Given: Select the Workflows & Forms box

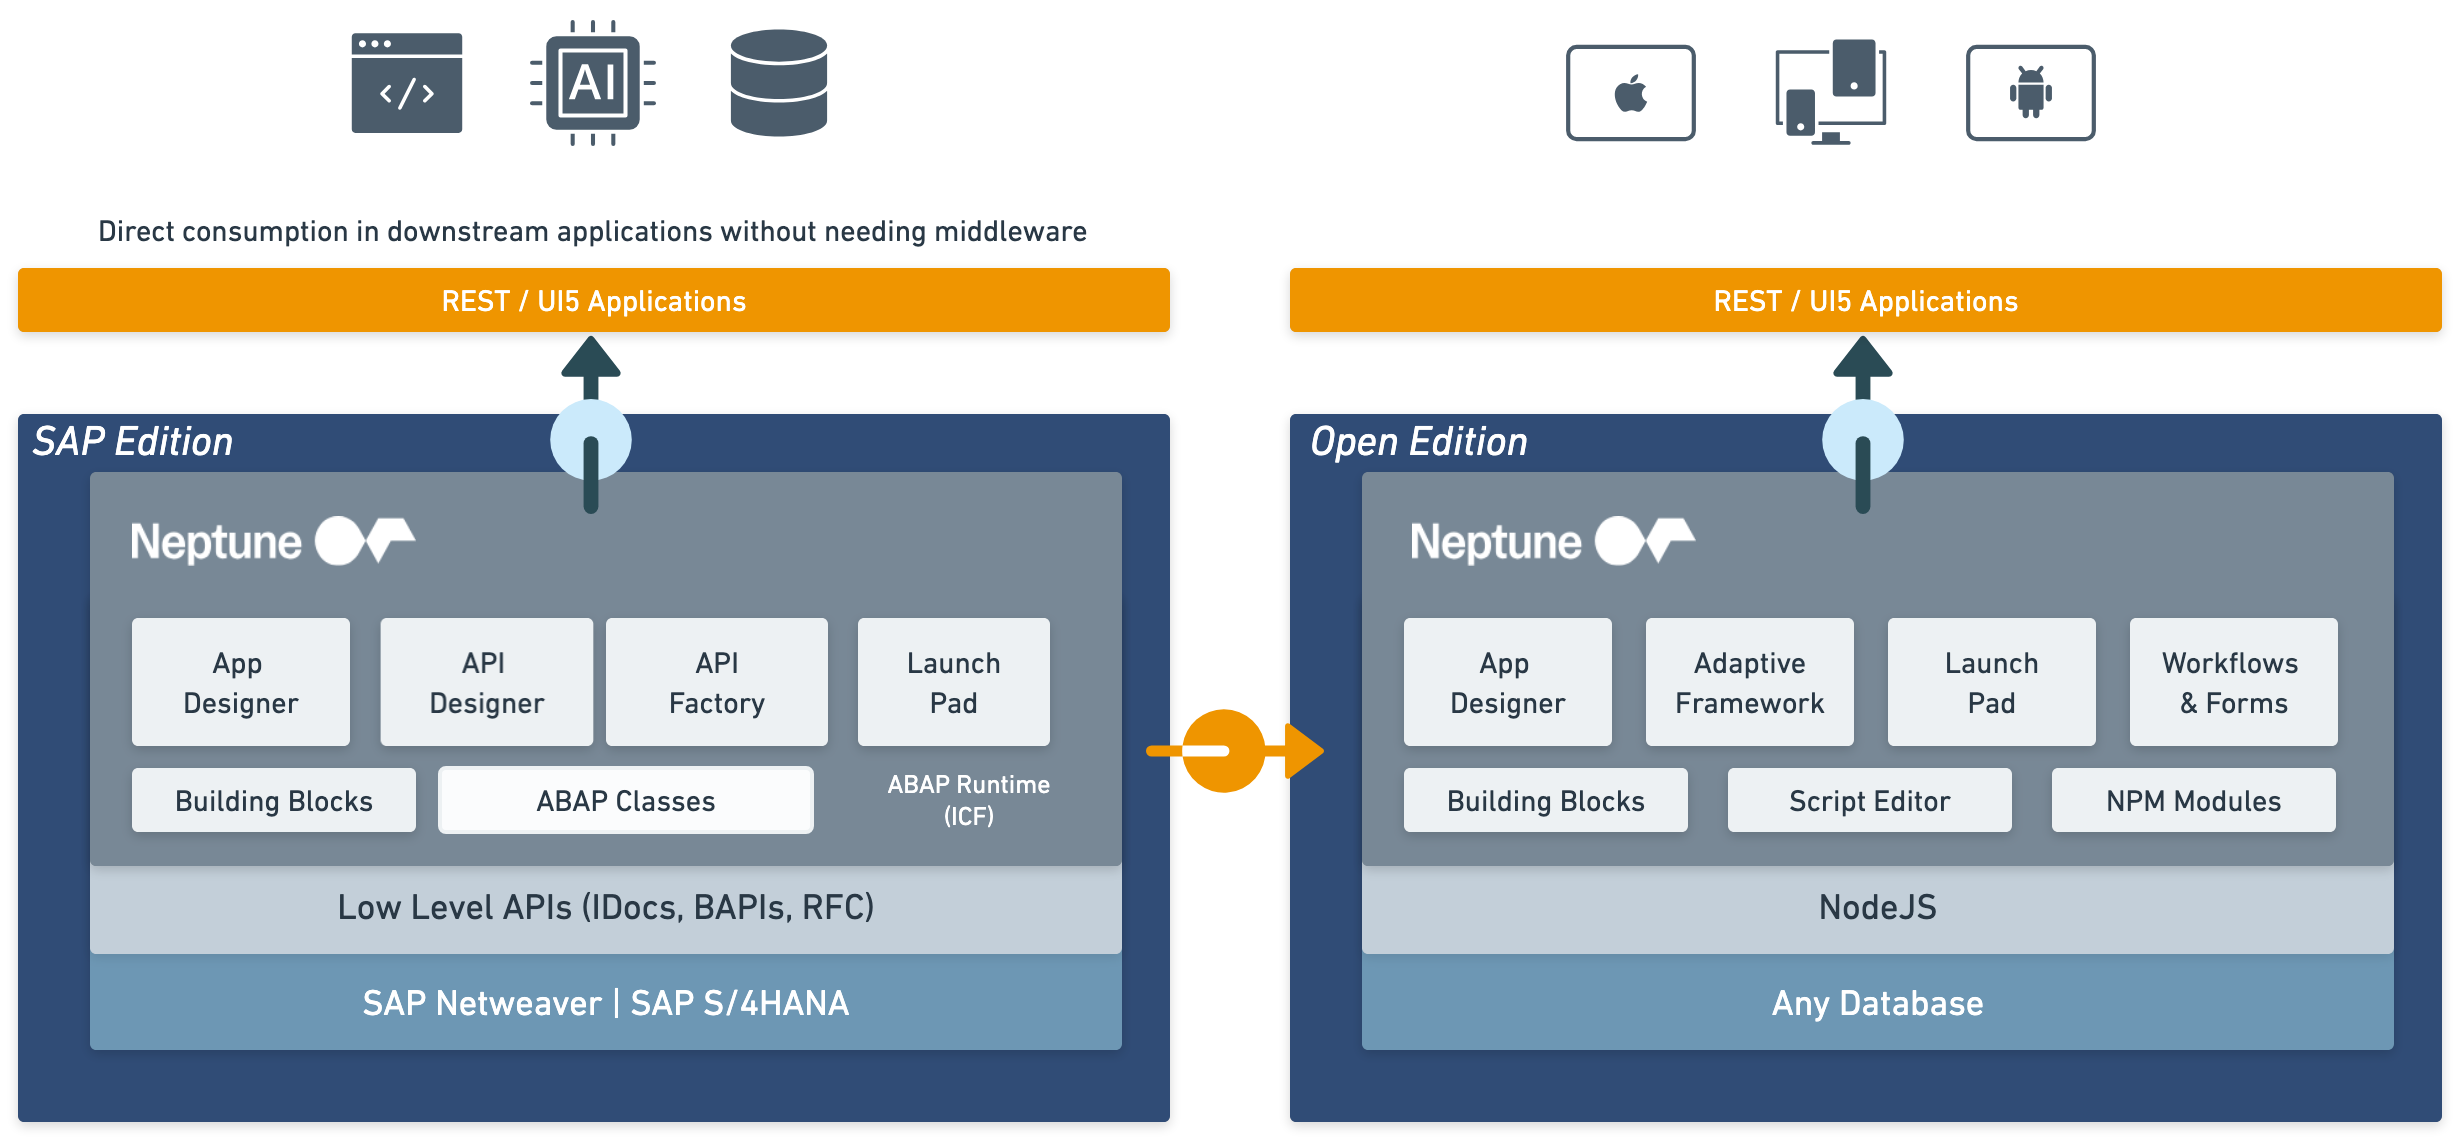Looking at the screenshot, I should point(2234,682).
